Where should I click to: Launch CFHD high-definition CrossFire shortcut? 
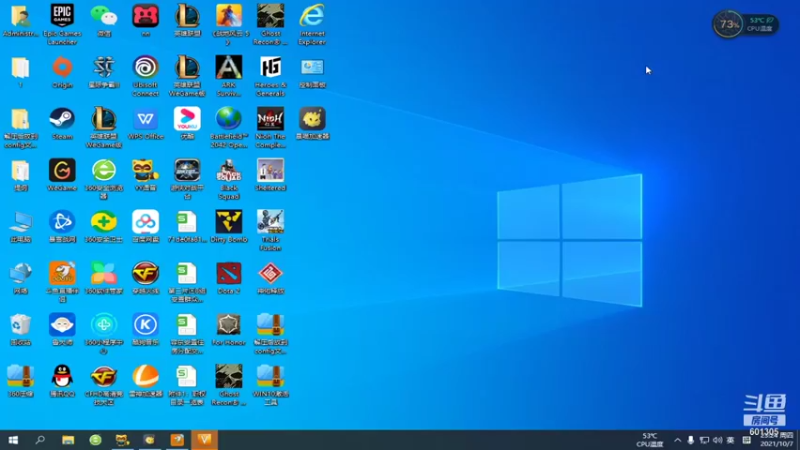pos(104,385)
